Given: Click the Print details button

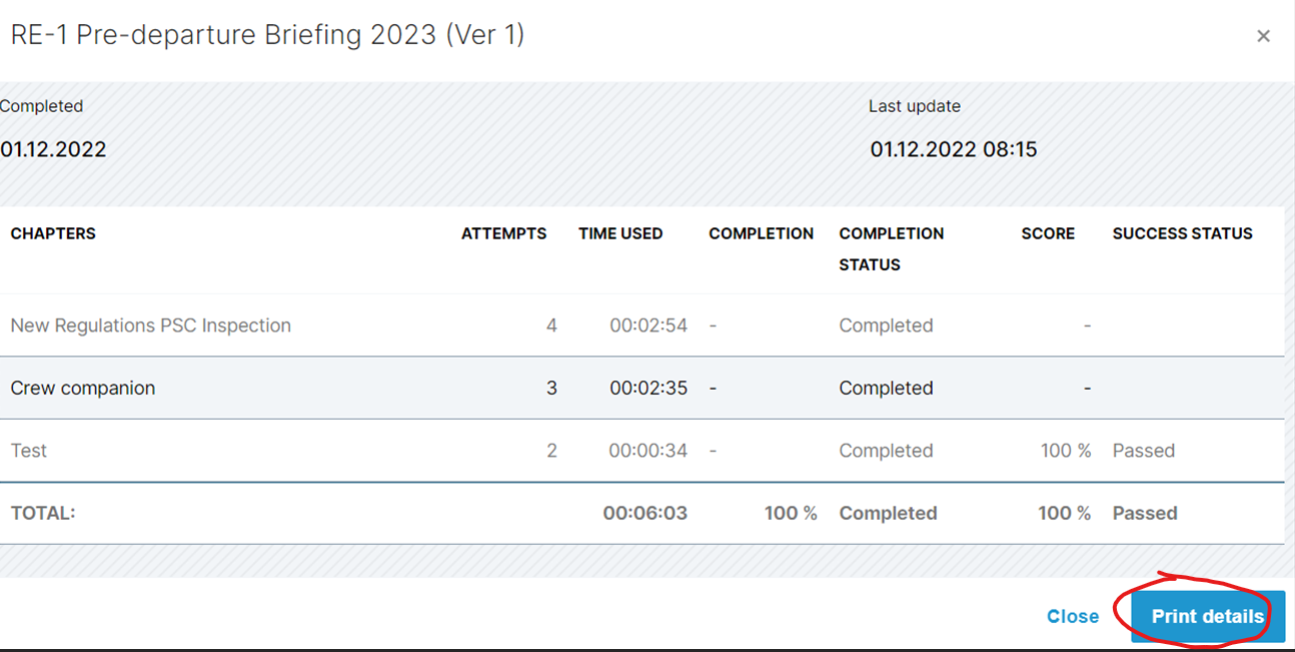Looking at the screenshot, I should [1207, 616].
